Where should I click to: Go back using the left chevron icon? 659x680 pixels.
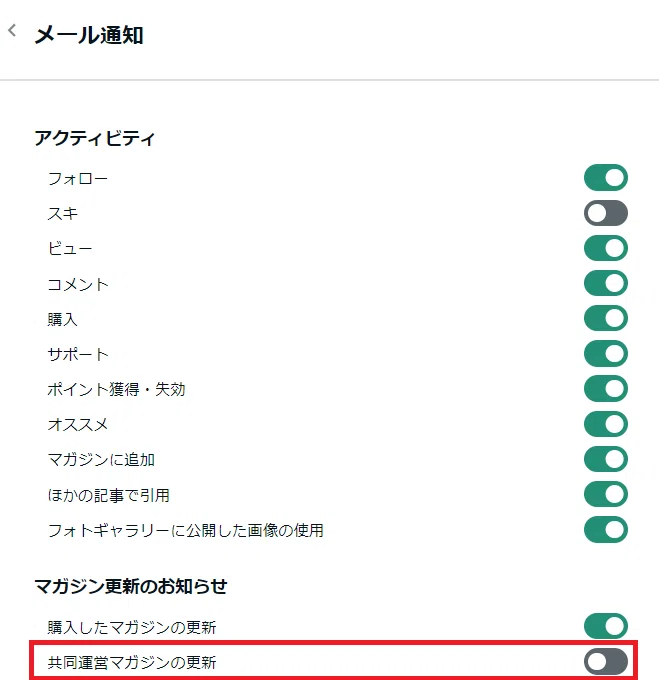[12, 30]
